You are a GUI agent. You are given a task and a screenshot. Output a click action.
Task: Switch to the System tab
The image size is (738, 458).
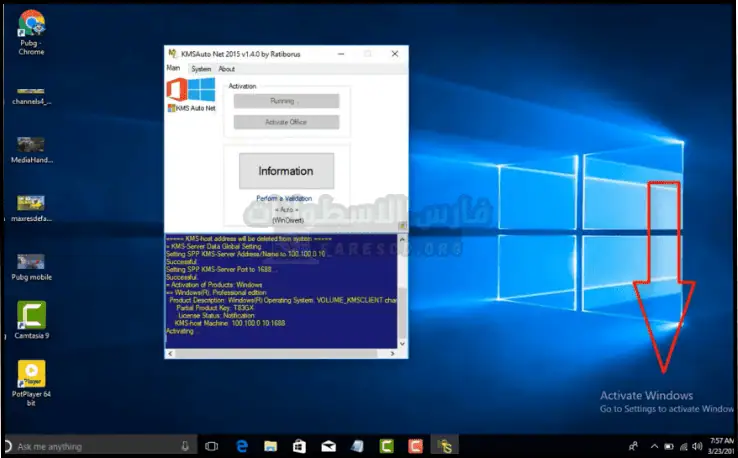point(201,69)
